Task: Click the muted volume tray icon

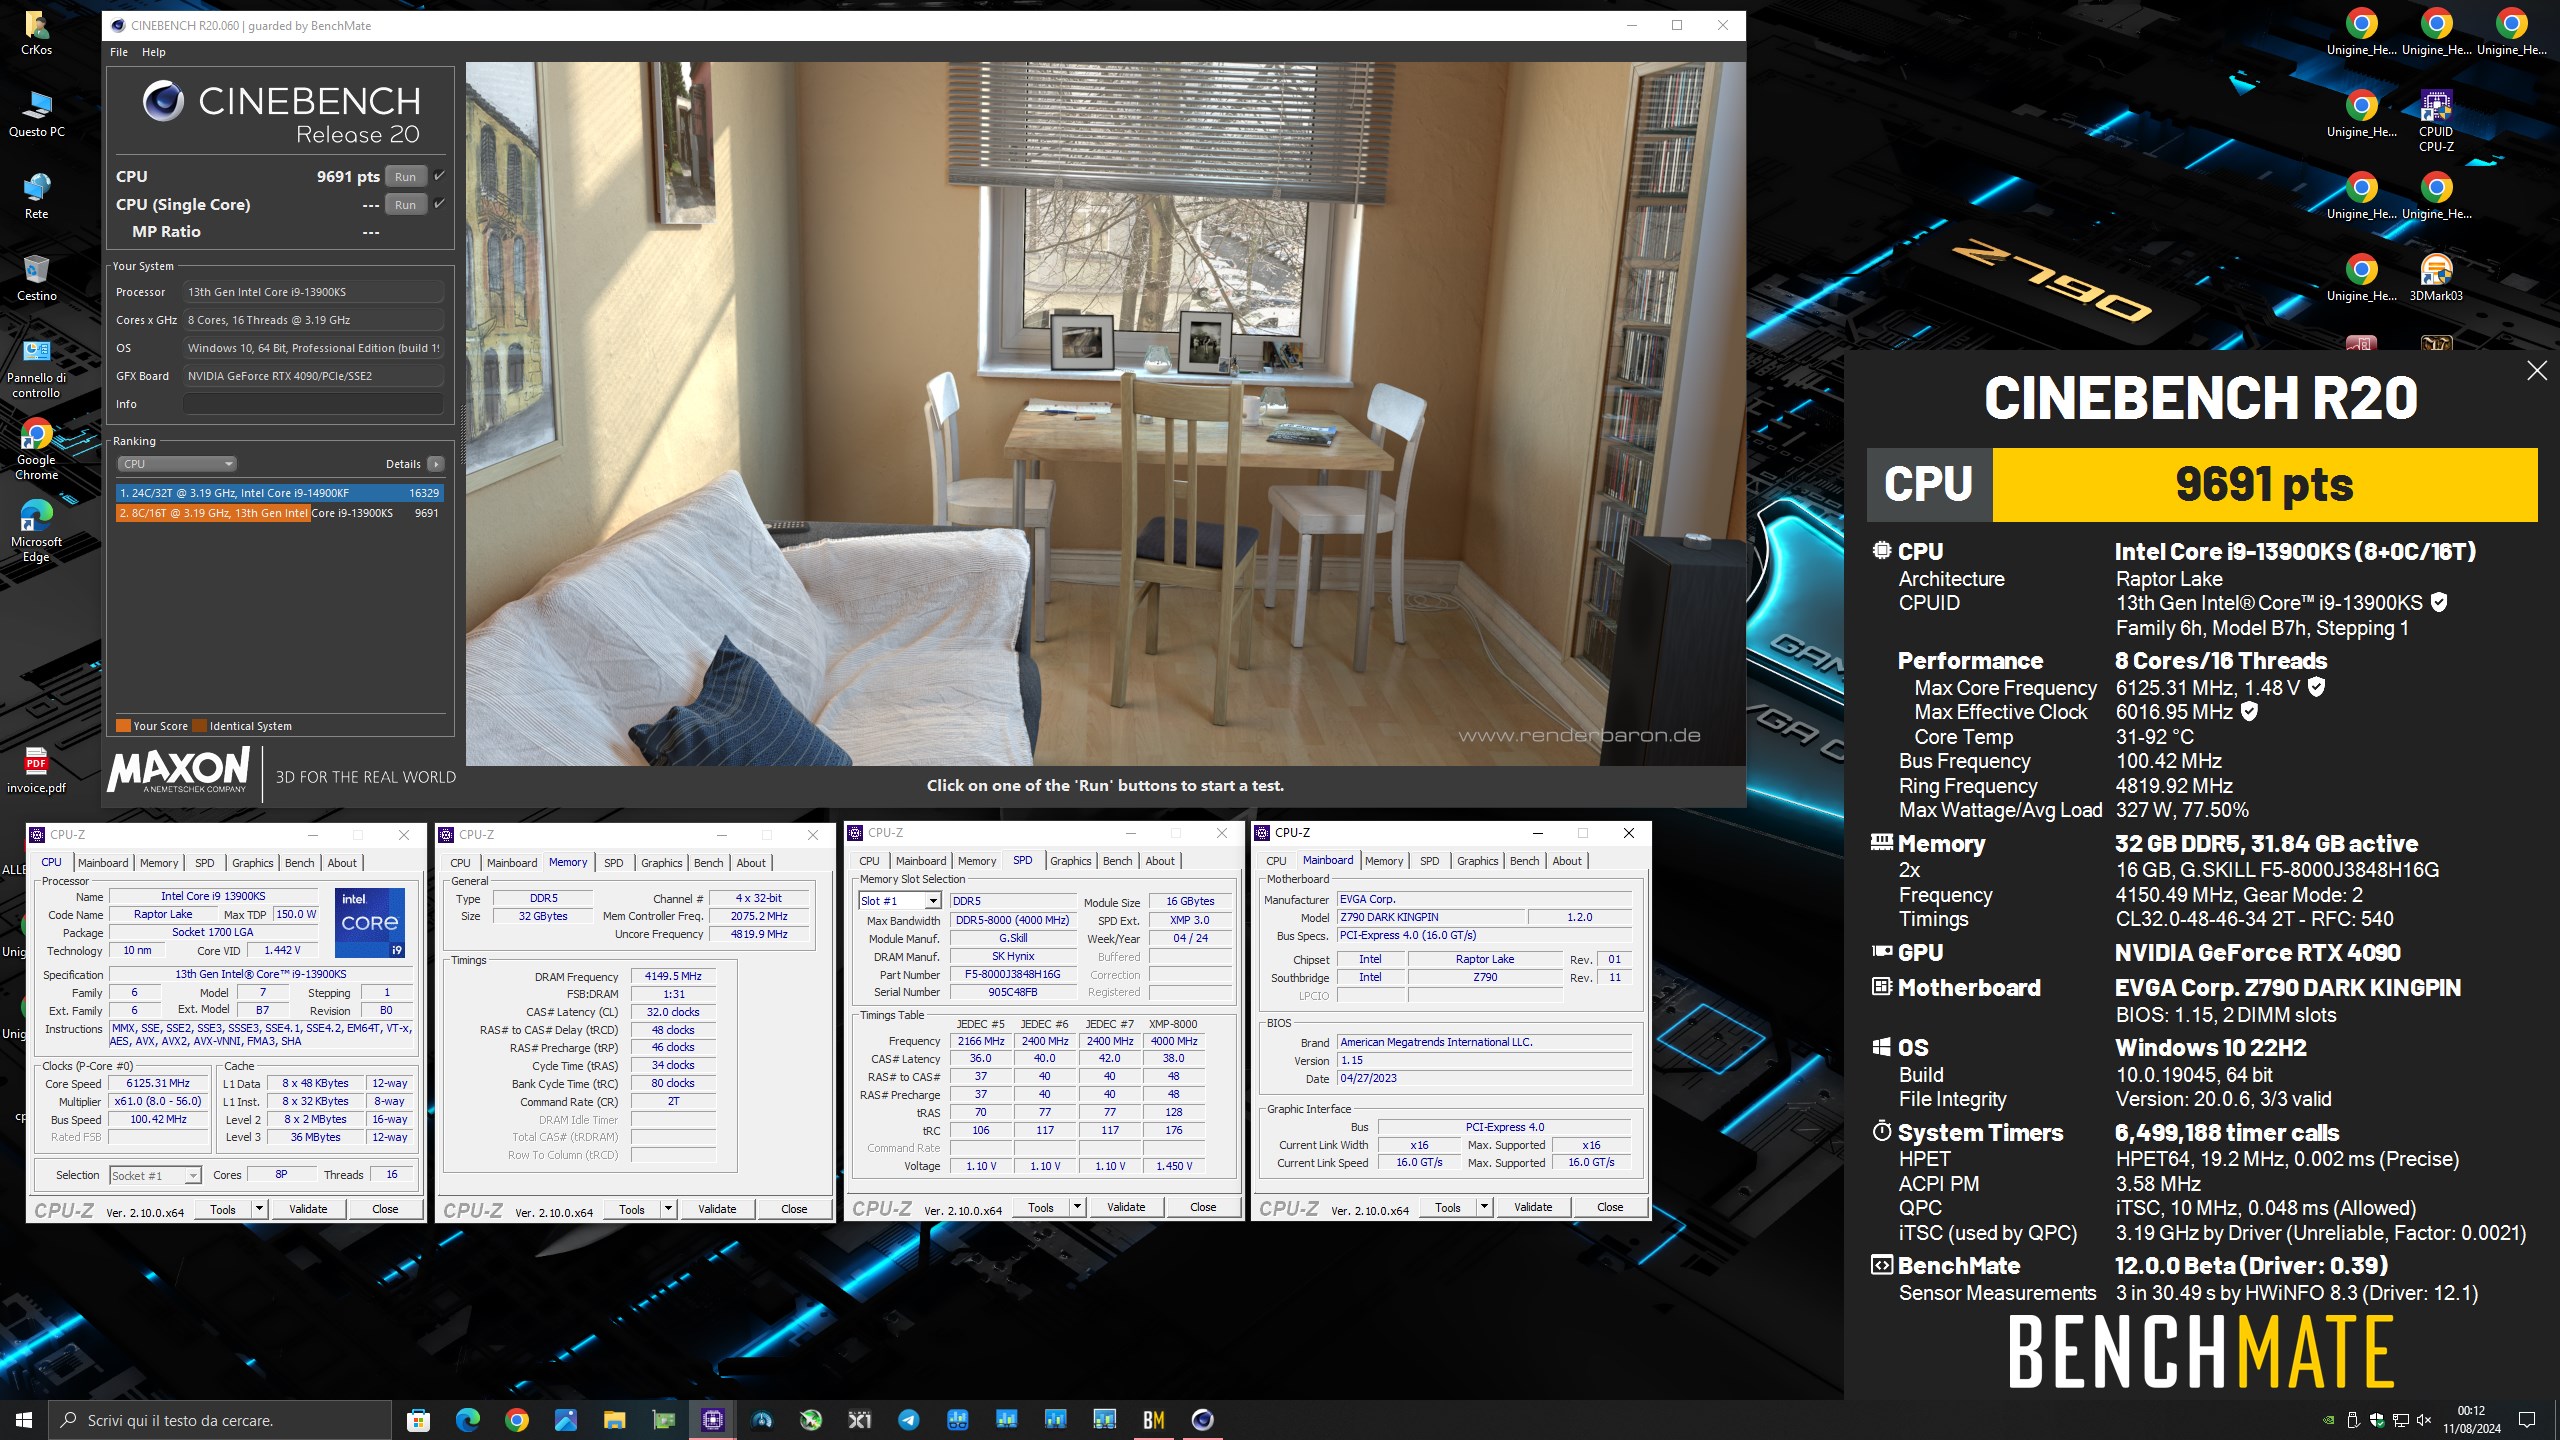Action: [2423, 1419]
